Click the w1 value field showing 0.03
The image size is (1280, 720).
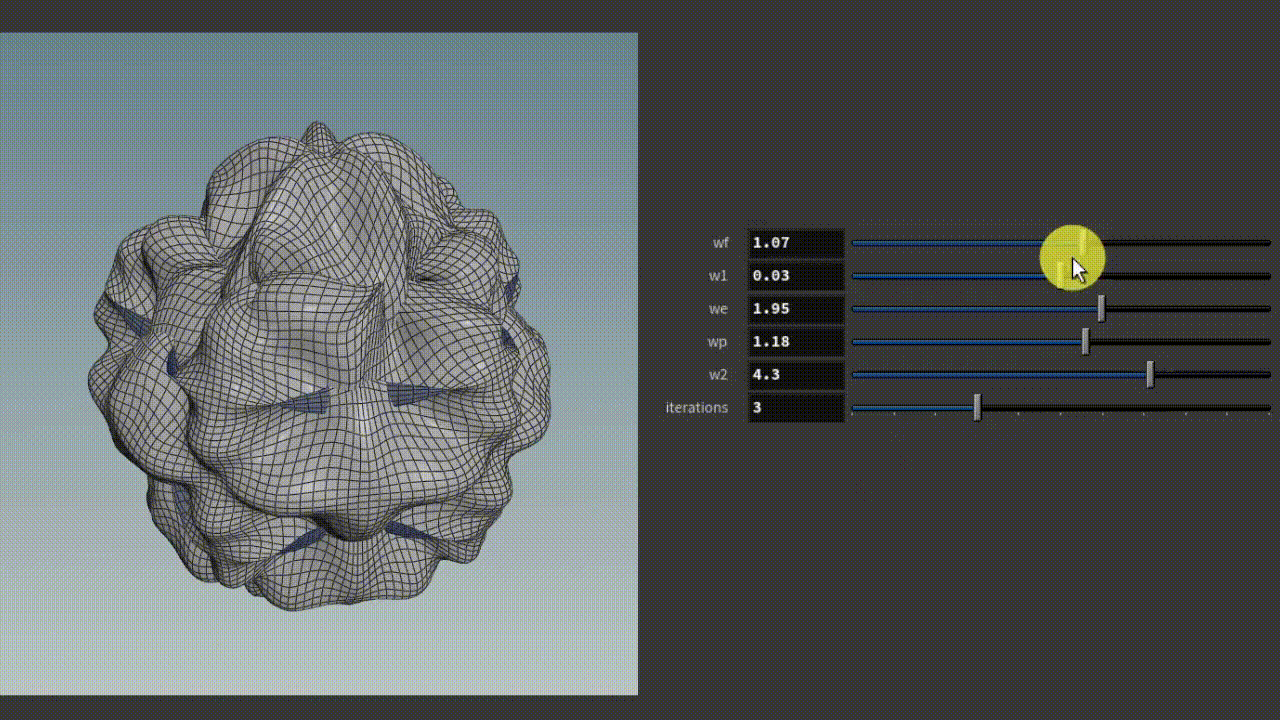point(796,276)
